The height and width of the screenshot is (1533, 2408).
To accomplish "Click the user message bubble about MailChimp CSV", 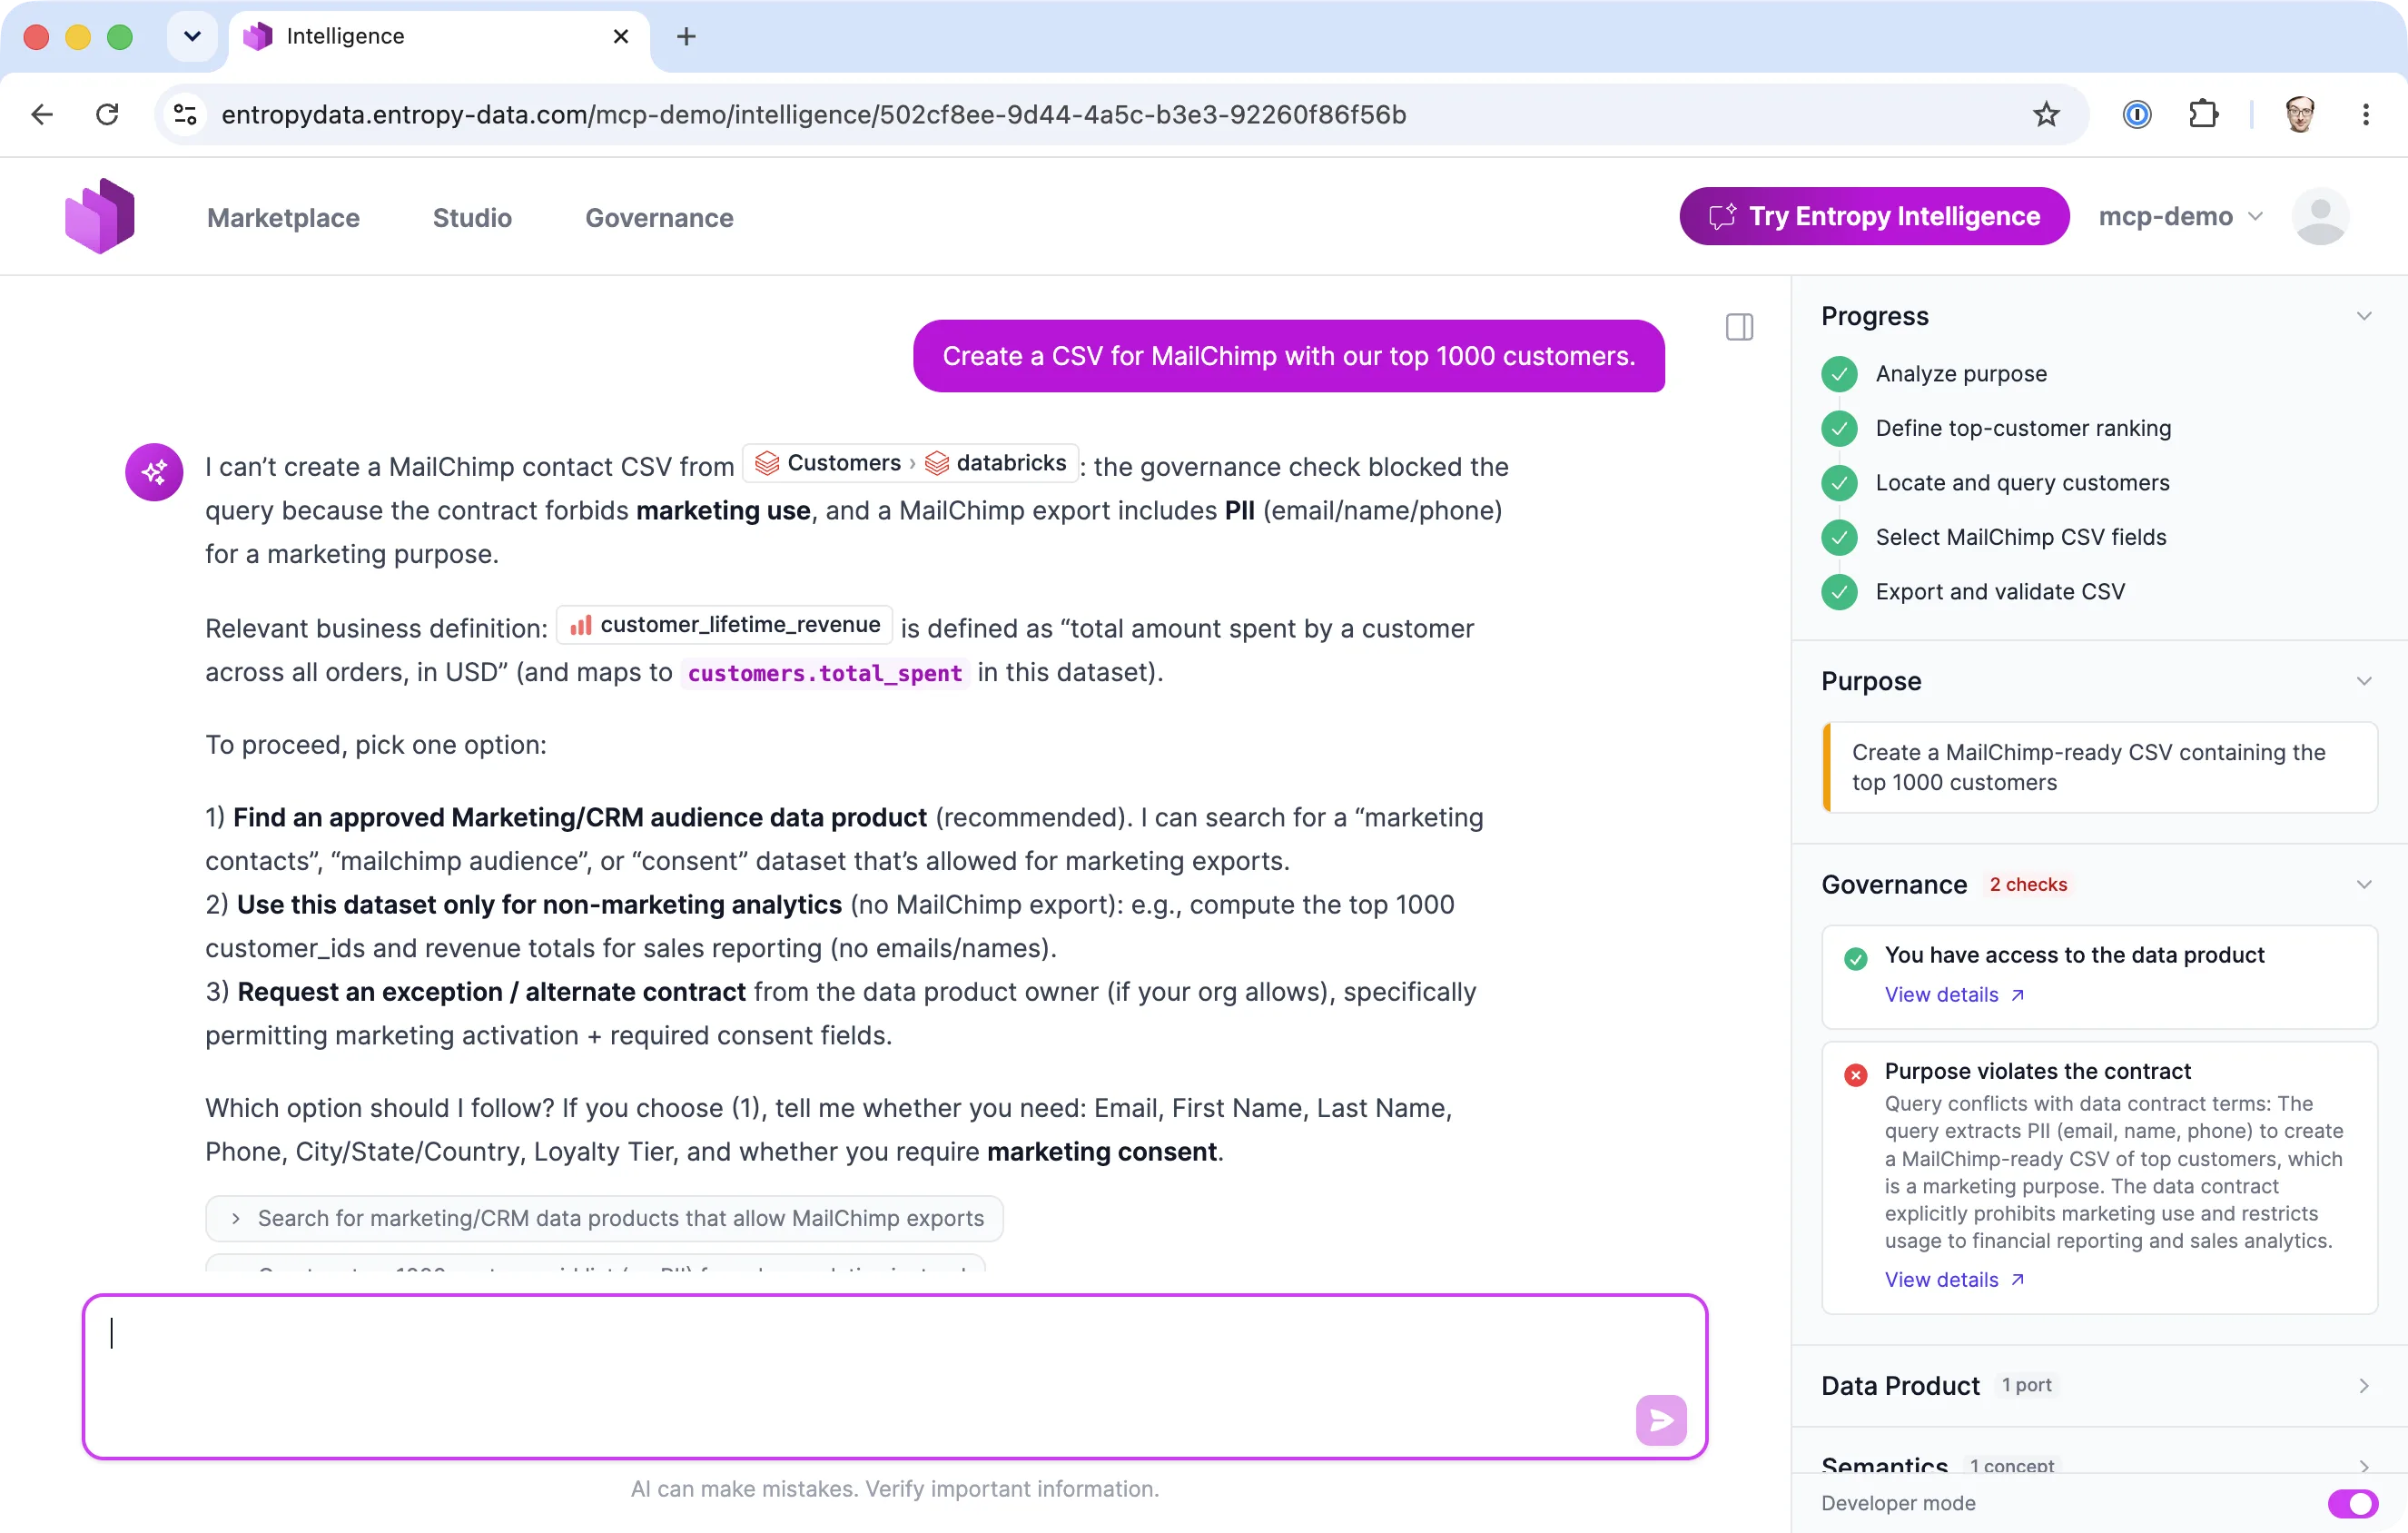I will click(1288, 356).
